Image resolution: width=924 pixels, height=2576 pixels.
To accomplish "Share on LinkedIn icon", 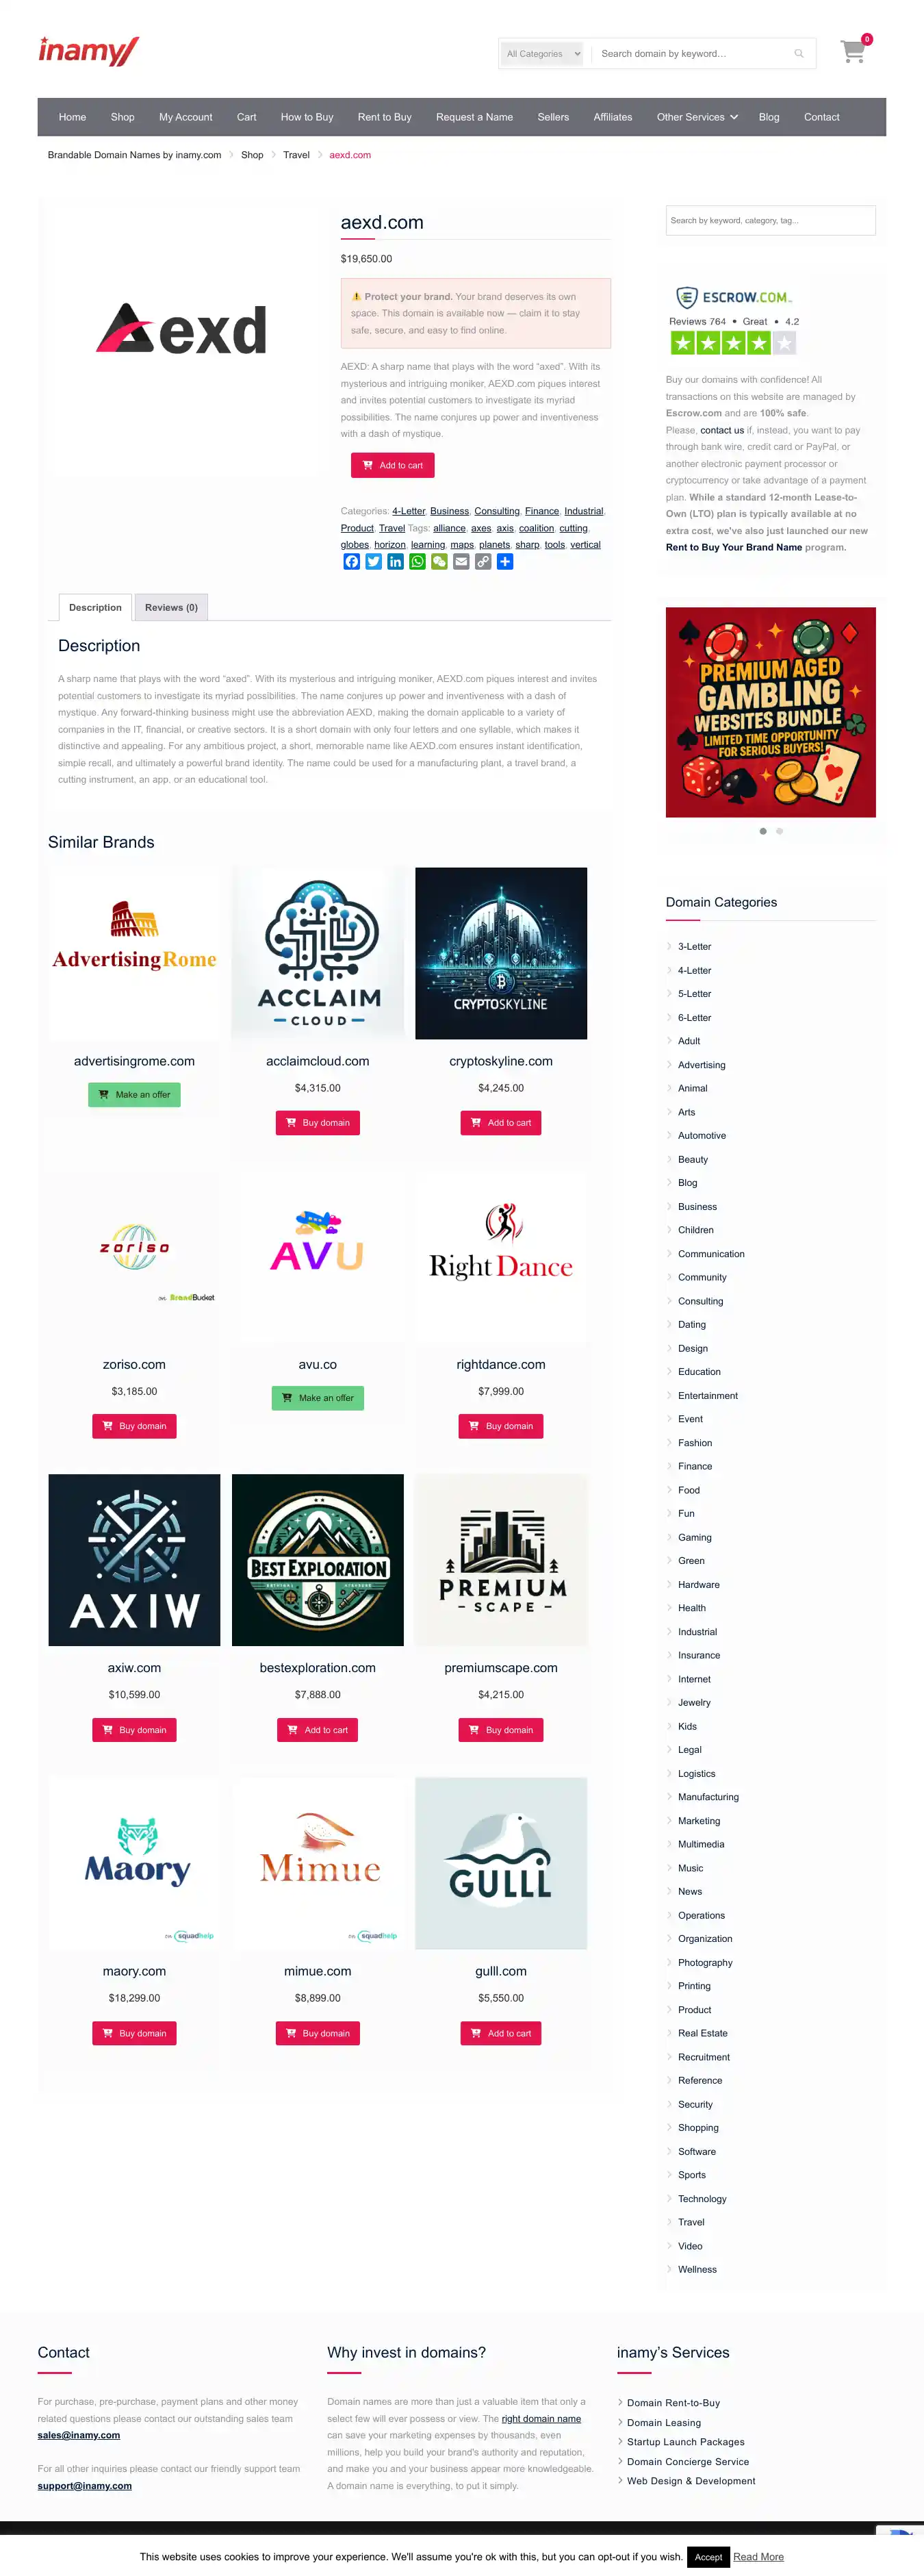I will point(395,562).
